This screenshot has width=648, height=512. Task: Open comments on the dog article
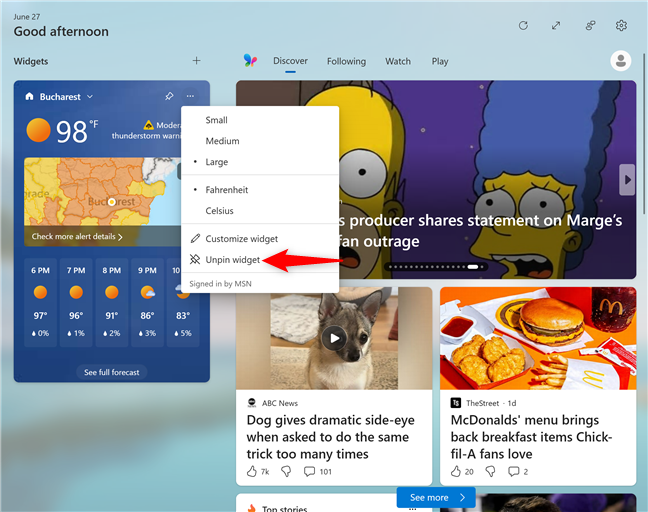pyautogui.click(x=309, y=472)
